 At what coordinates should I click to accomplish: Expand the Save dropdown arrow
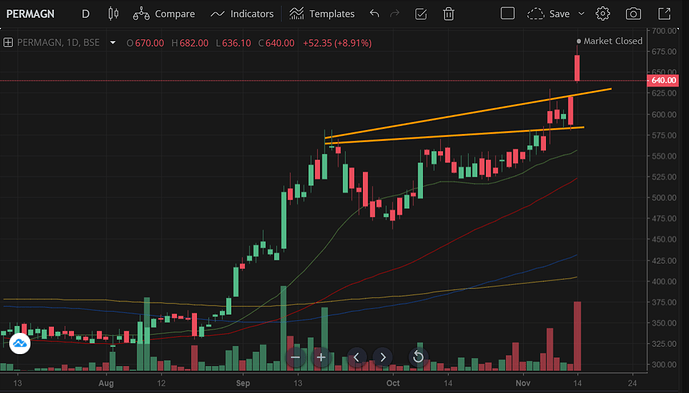[581, 14]
